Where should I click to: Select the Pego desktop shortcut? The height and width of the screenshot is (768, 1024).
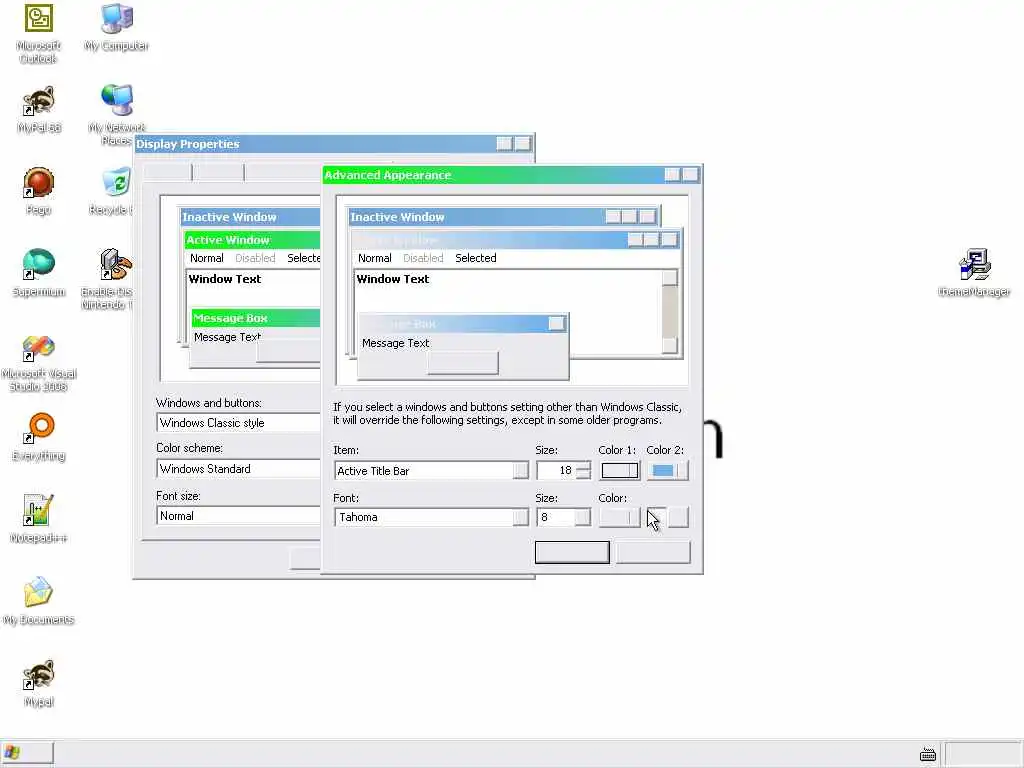[39, 191]
